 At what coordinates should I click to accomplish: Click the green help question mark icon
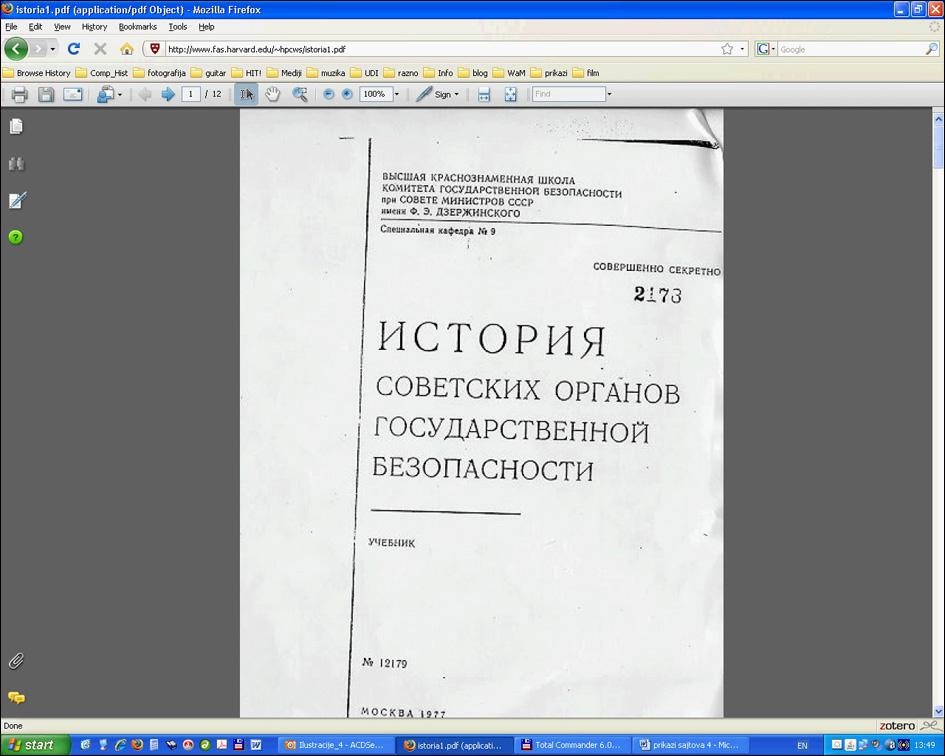(16, 237)
